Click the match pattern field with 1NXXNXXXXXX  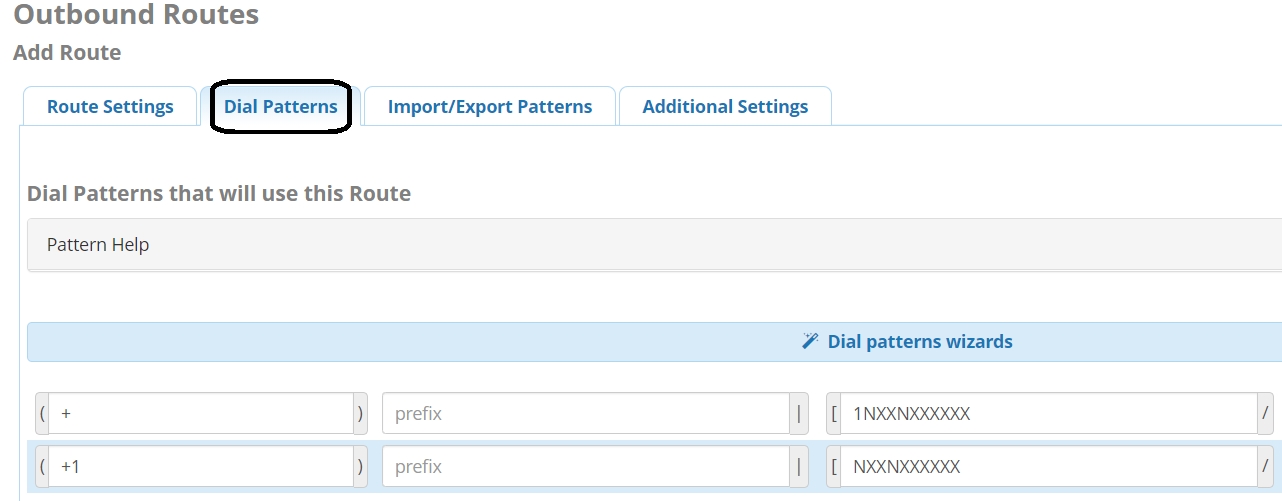1047,414
